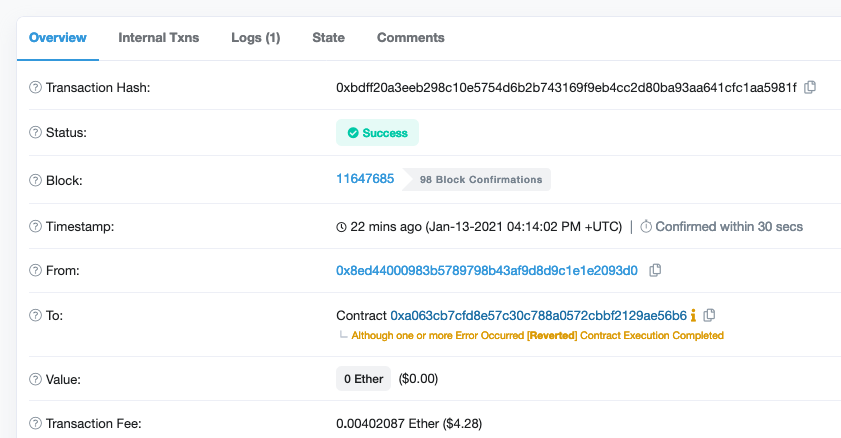Screen dimensions: 841x438
Task: Copy the To contract address icon
Action: point(709,315)
